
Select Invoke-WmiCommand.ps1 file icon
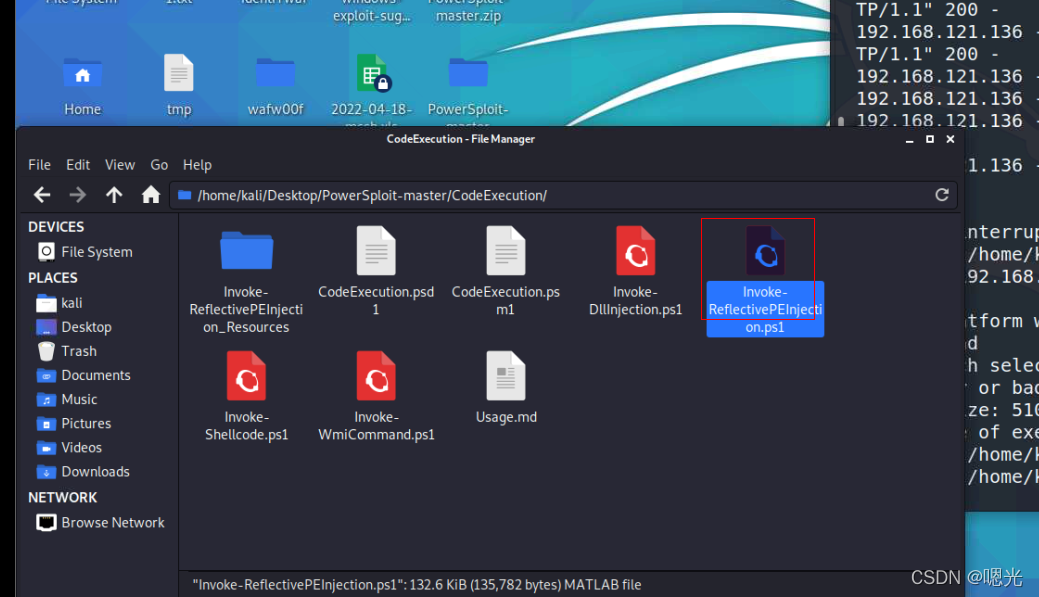376,376
